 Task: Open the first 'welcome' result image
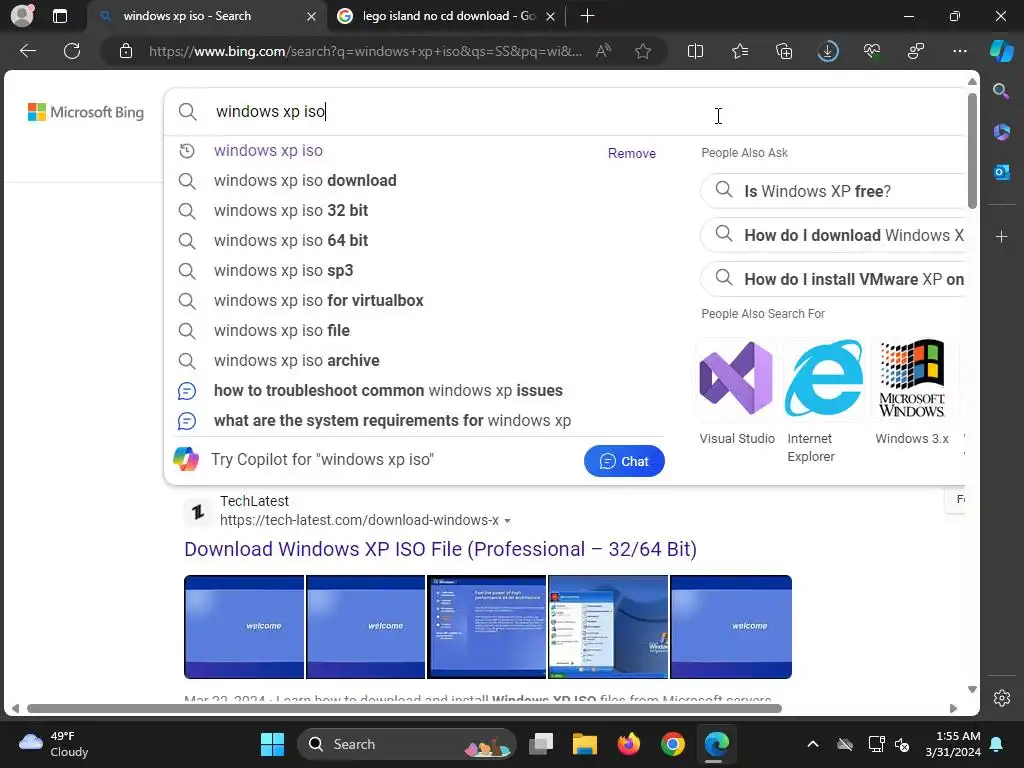click(244, 627)
